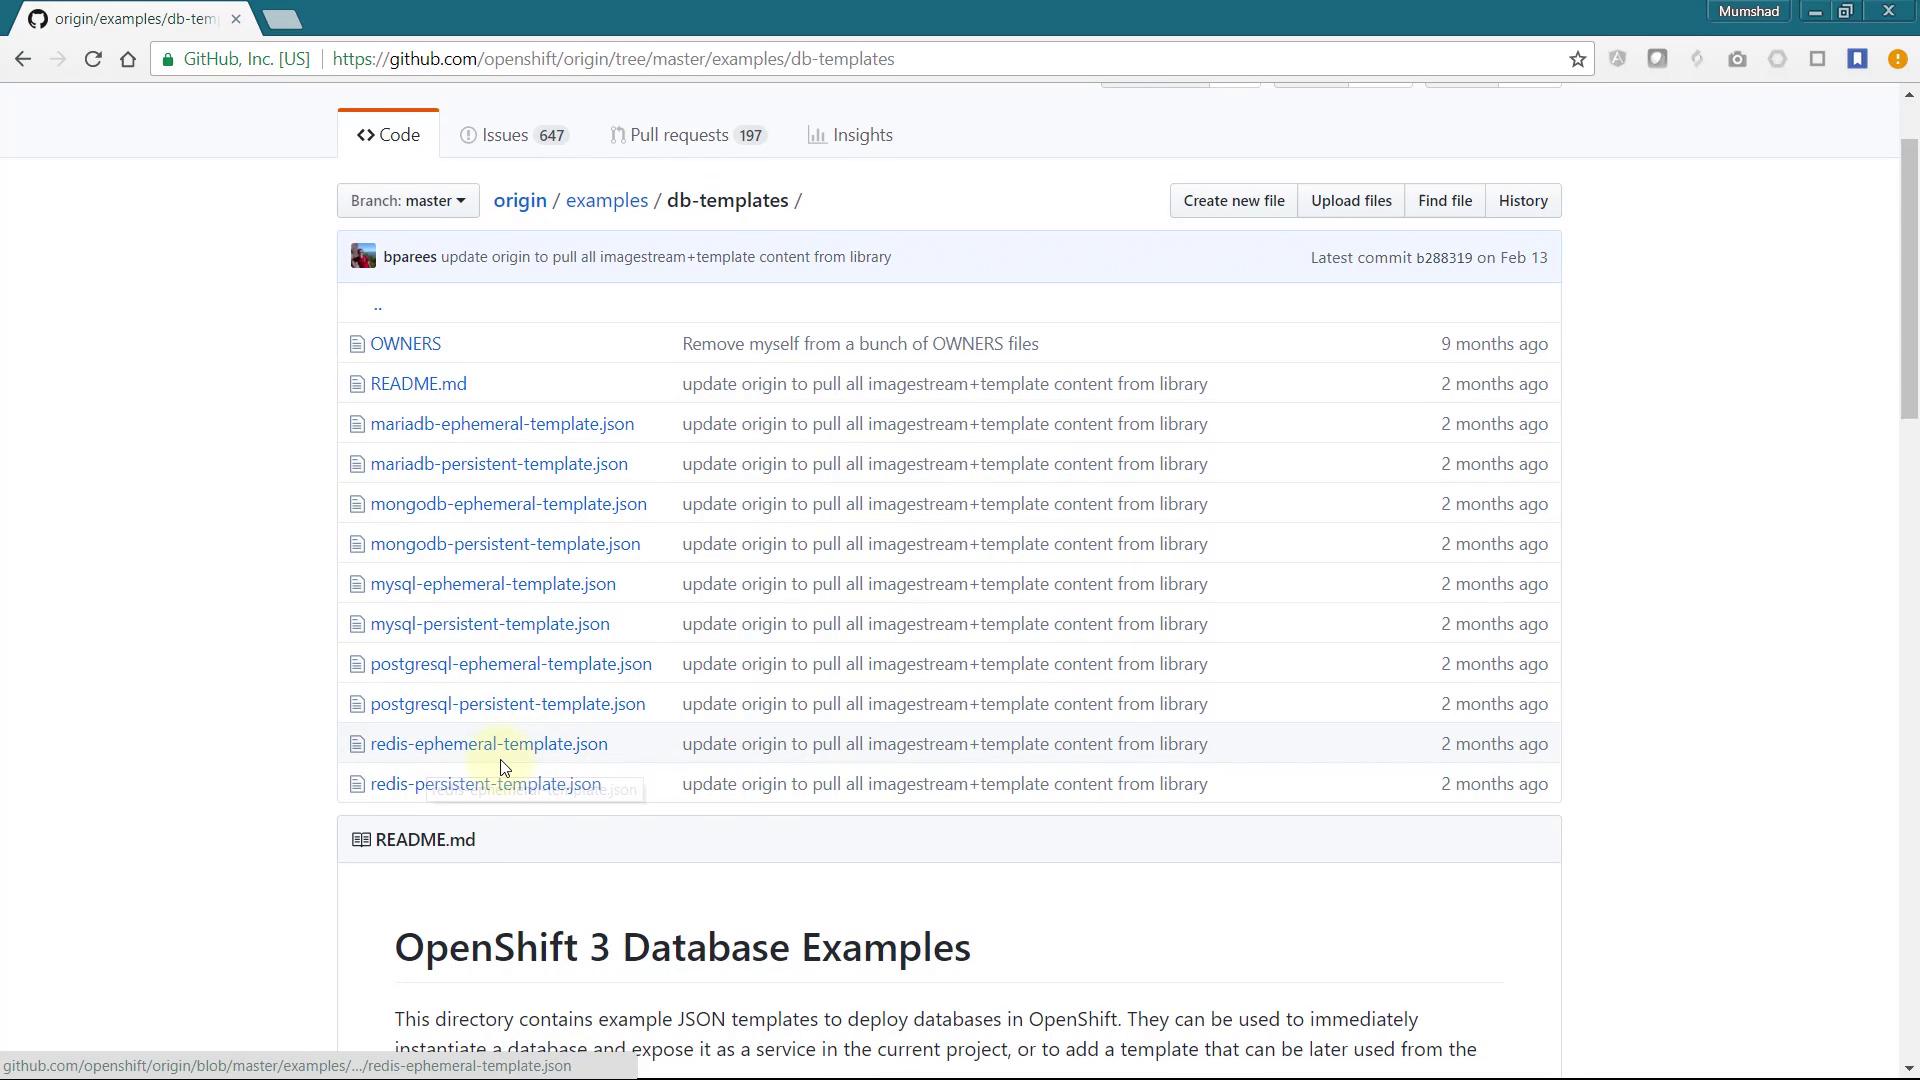
Task: Open the Issues tab
Action: coord(514,135)
